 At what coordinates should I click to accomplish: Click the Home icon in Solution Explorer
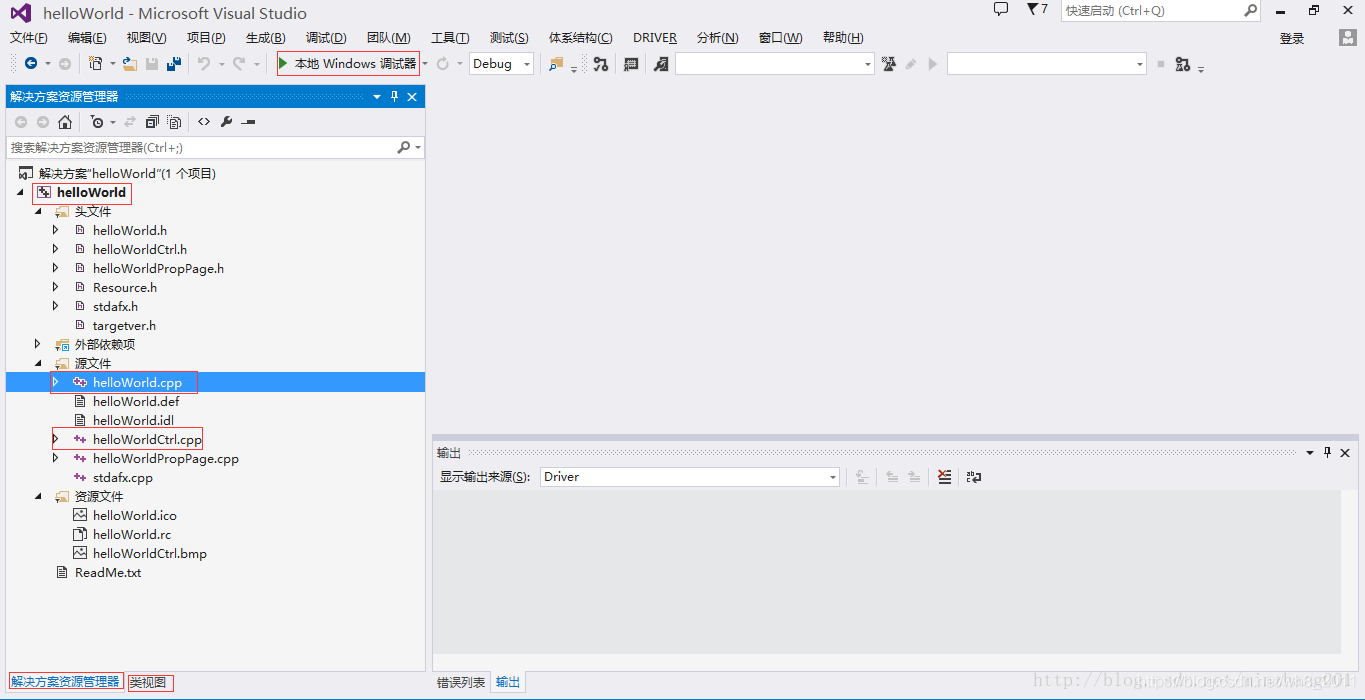65,122
